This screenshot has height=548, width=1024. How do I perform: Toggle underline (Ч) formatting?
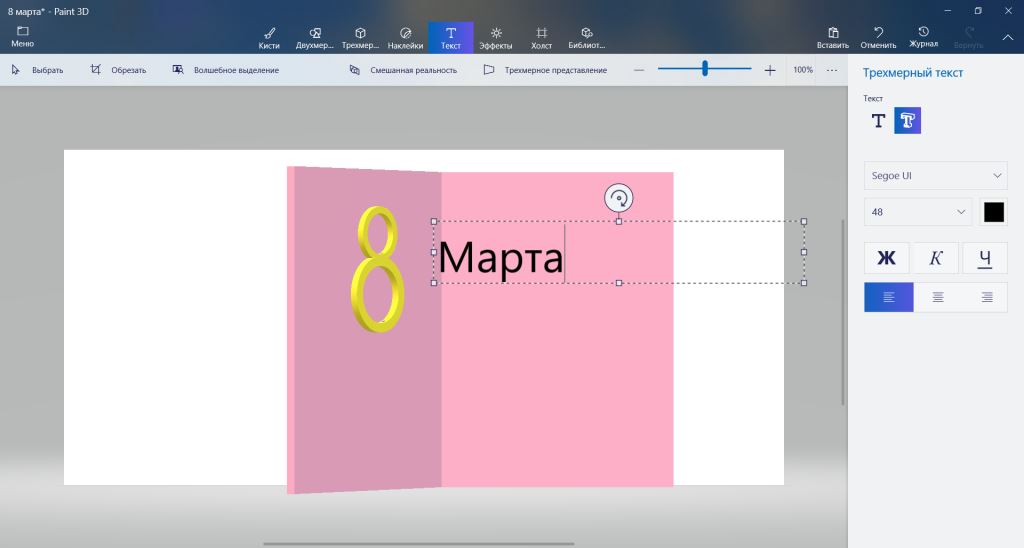coord(985,258)
